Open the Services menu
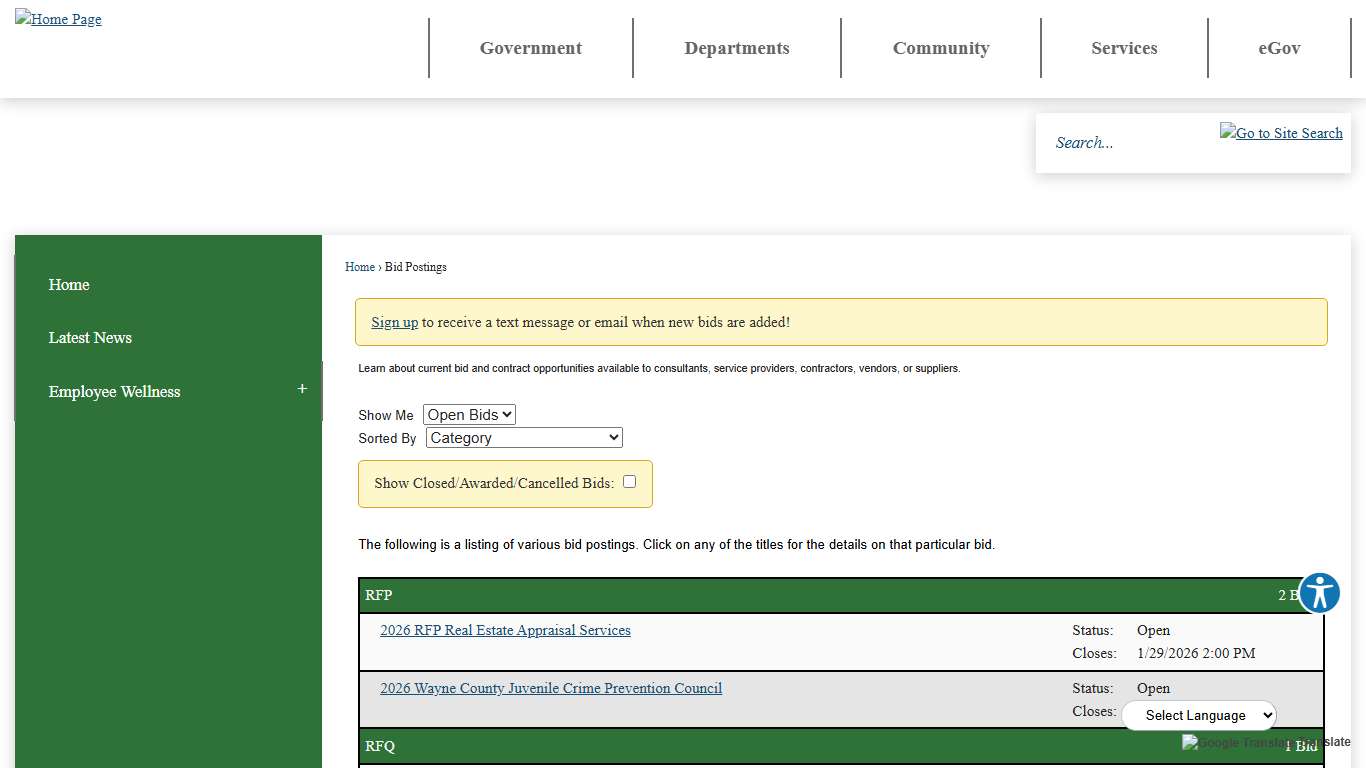 [x=1124, y=48]
